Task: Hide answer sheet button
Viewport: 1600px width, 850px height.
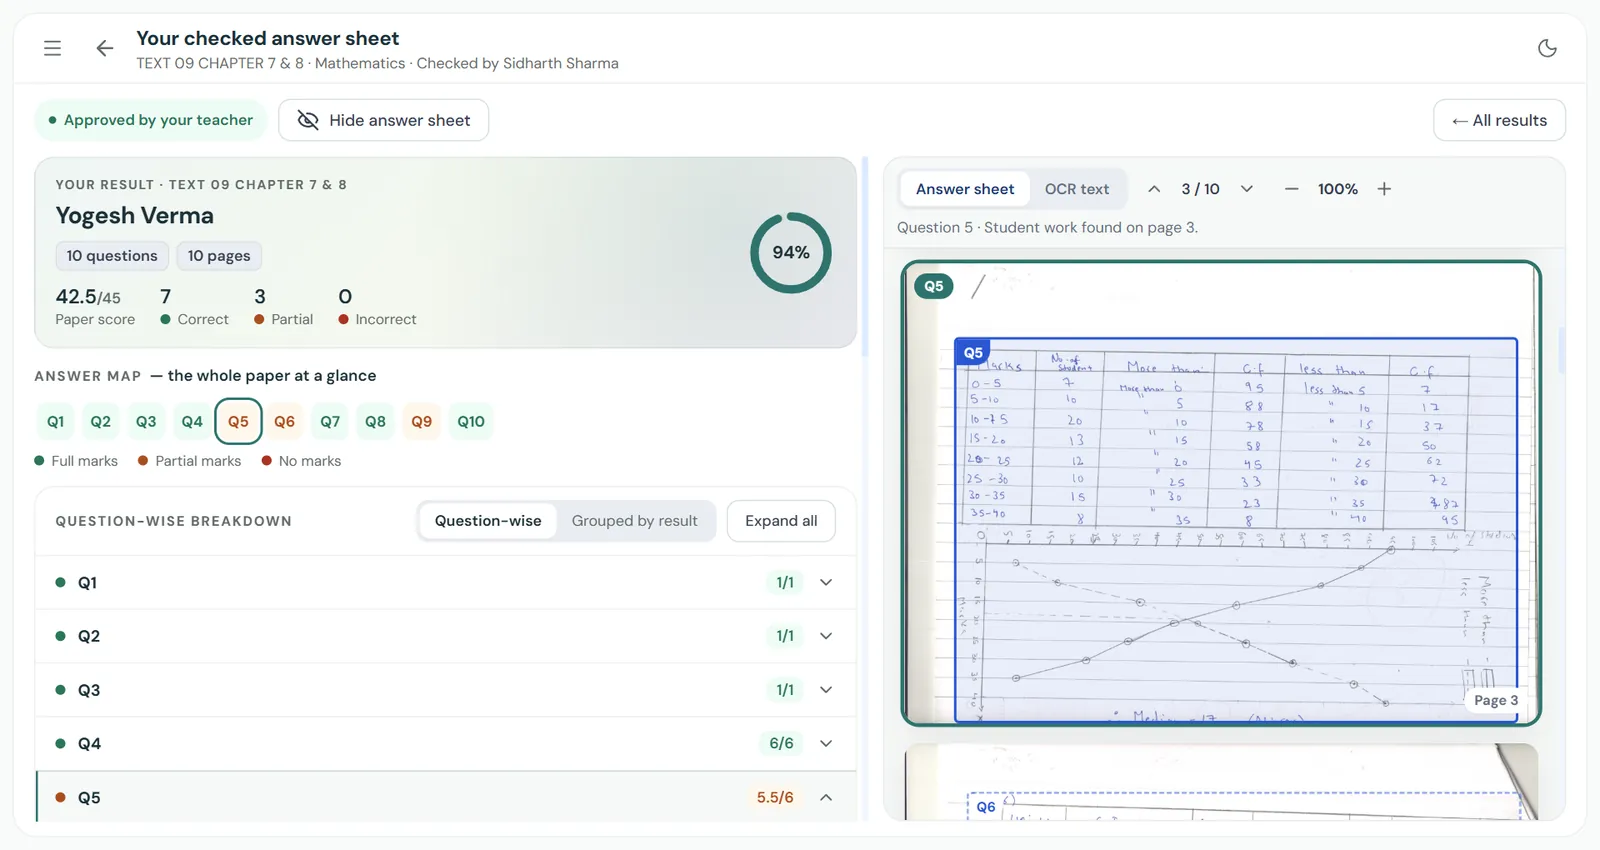Action: [x=384, y=120]
